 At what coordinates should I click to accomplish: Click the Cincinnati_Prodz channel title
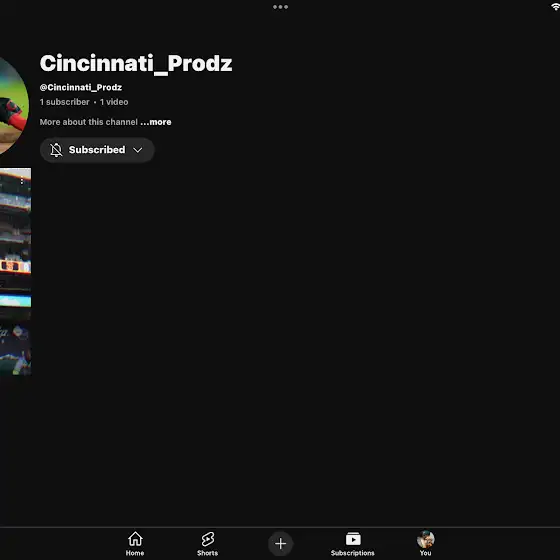136,64
